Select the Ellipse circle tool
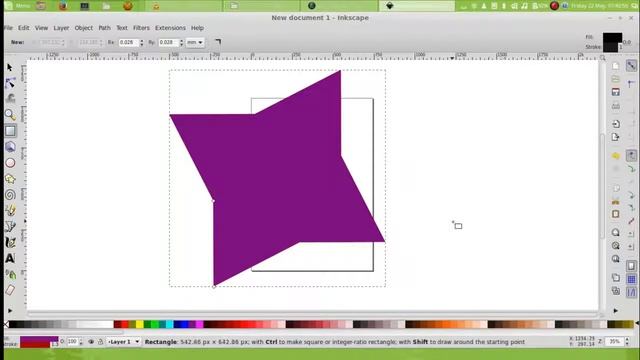Screen dimensions: 640x360 coord(11,162)
